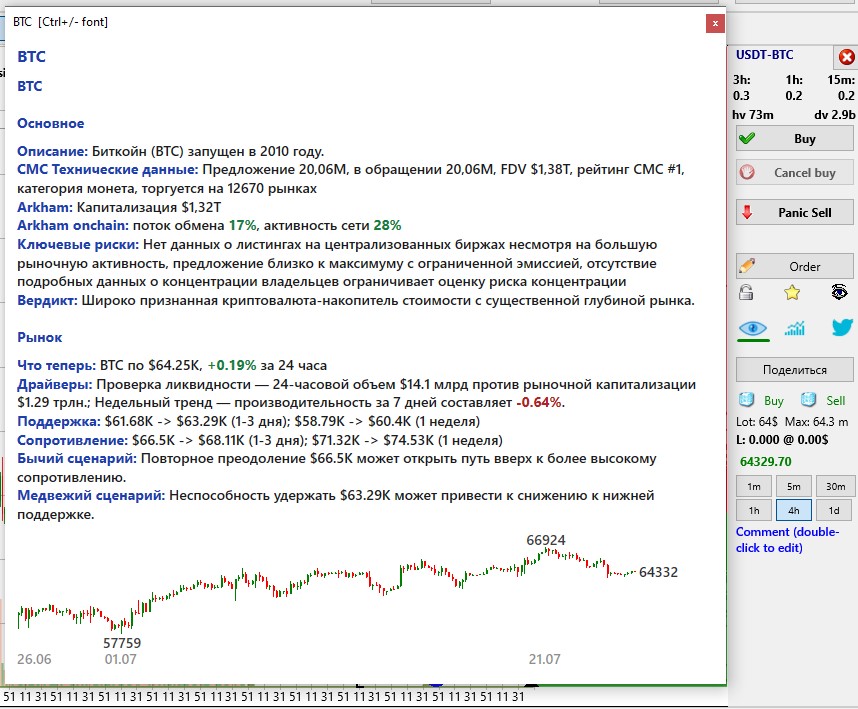Toggle the padlock lock icon

tap(746, 293)
